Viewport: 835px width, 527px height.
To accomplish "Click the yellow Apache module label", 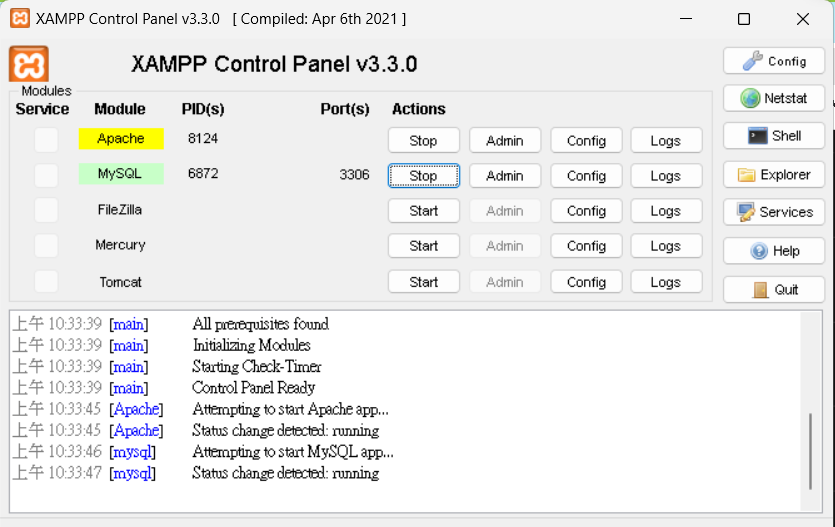I will pyautogui.click(x=121, y=138).
